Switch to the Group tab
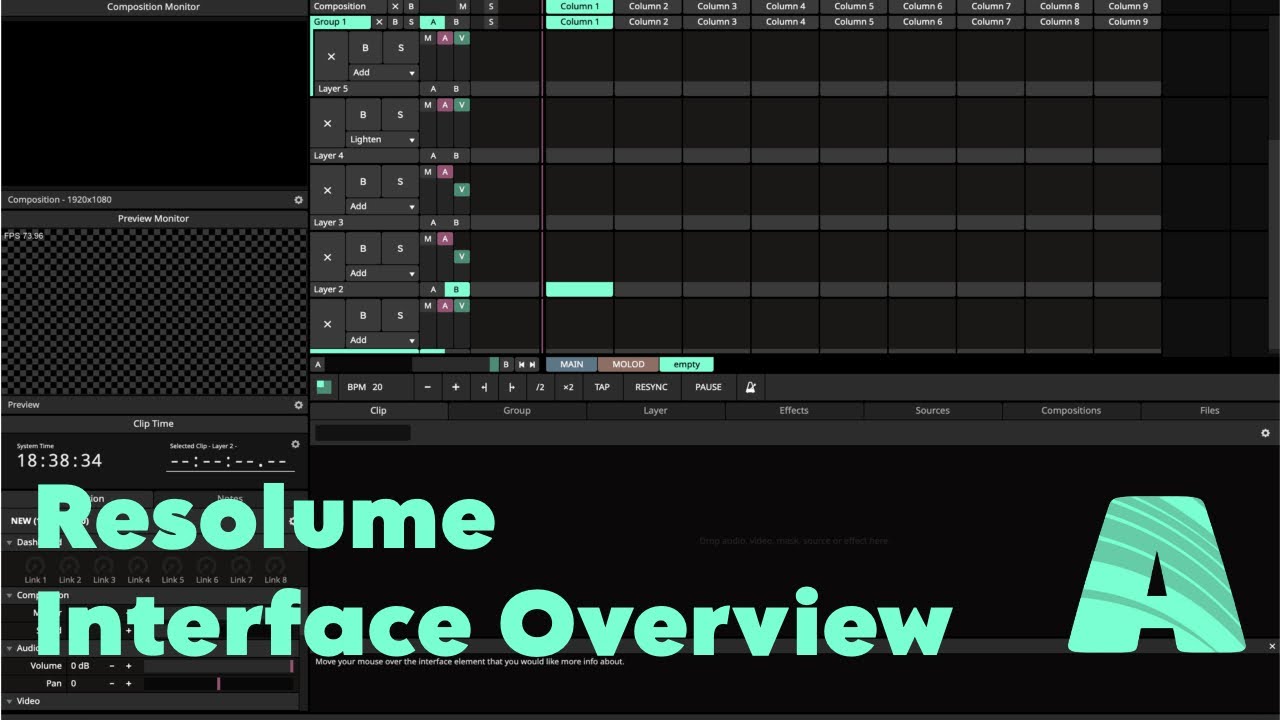The height and width of the screenshot is (720, 1280). [517, 411]
